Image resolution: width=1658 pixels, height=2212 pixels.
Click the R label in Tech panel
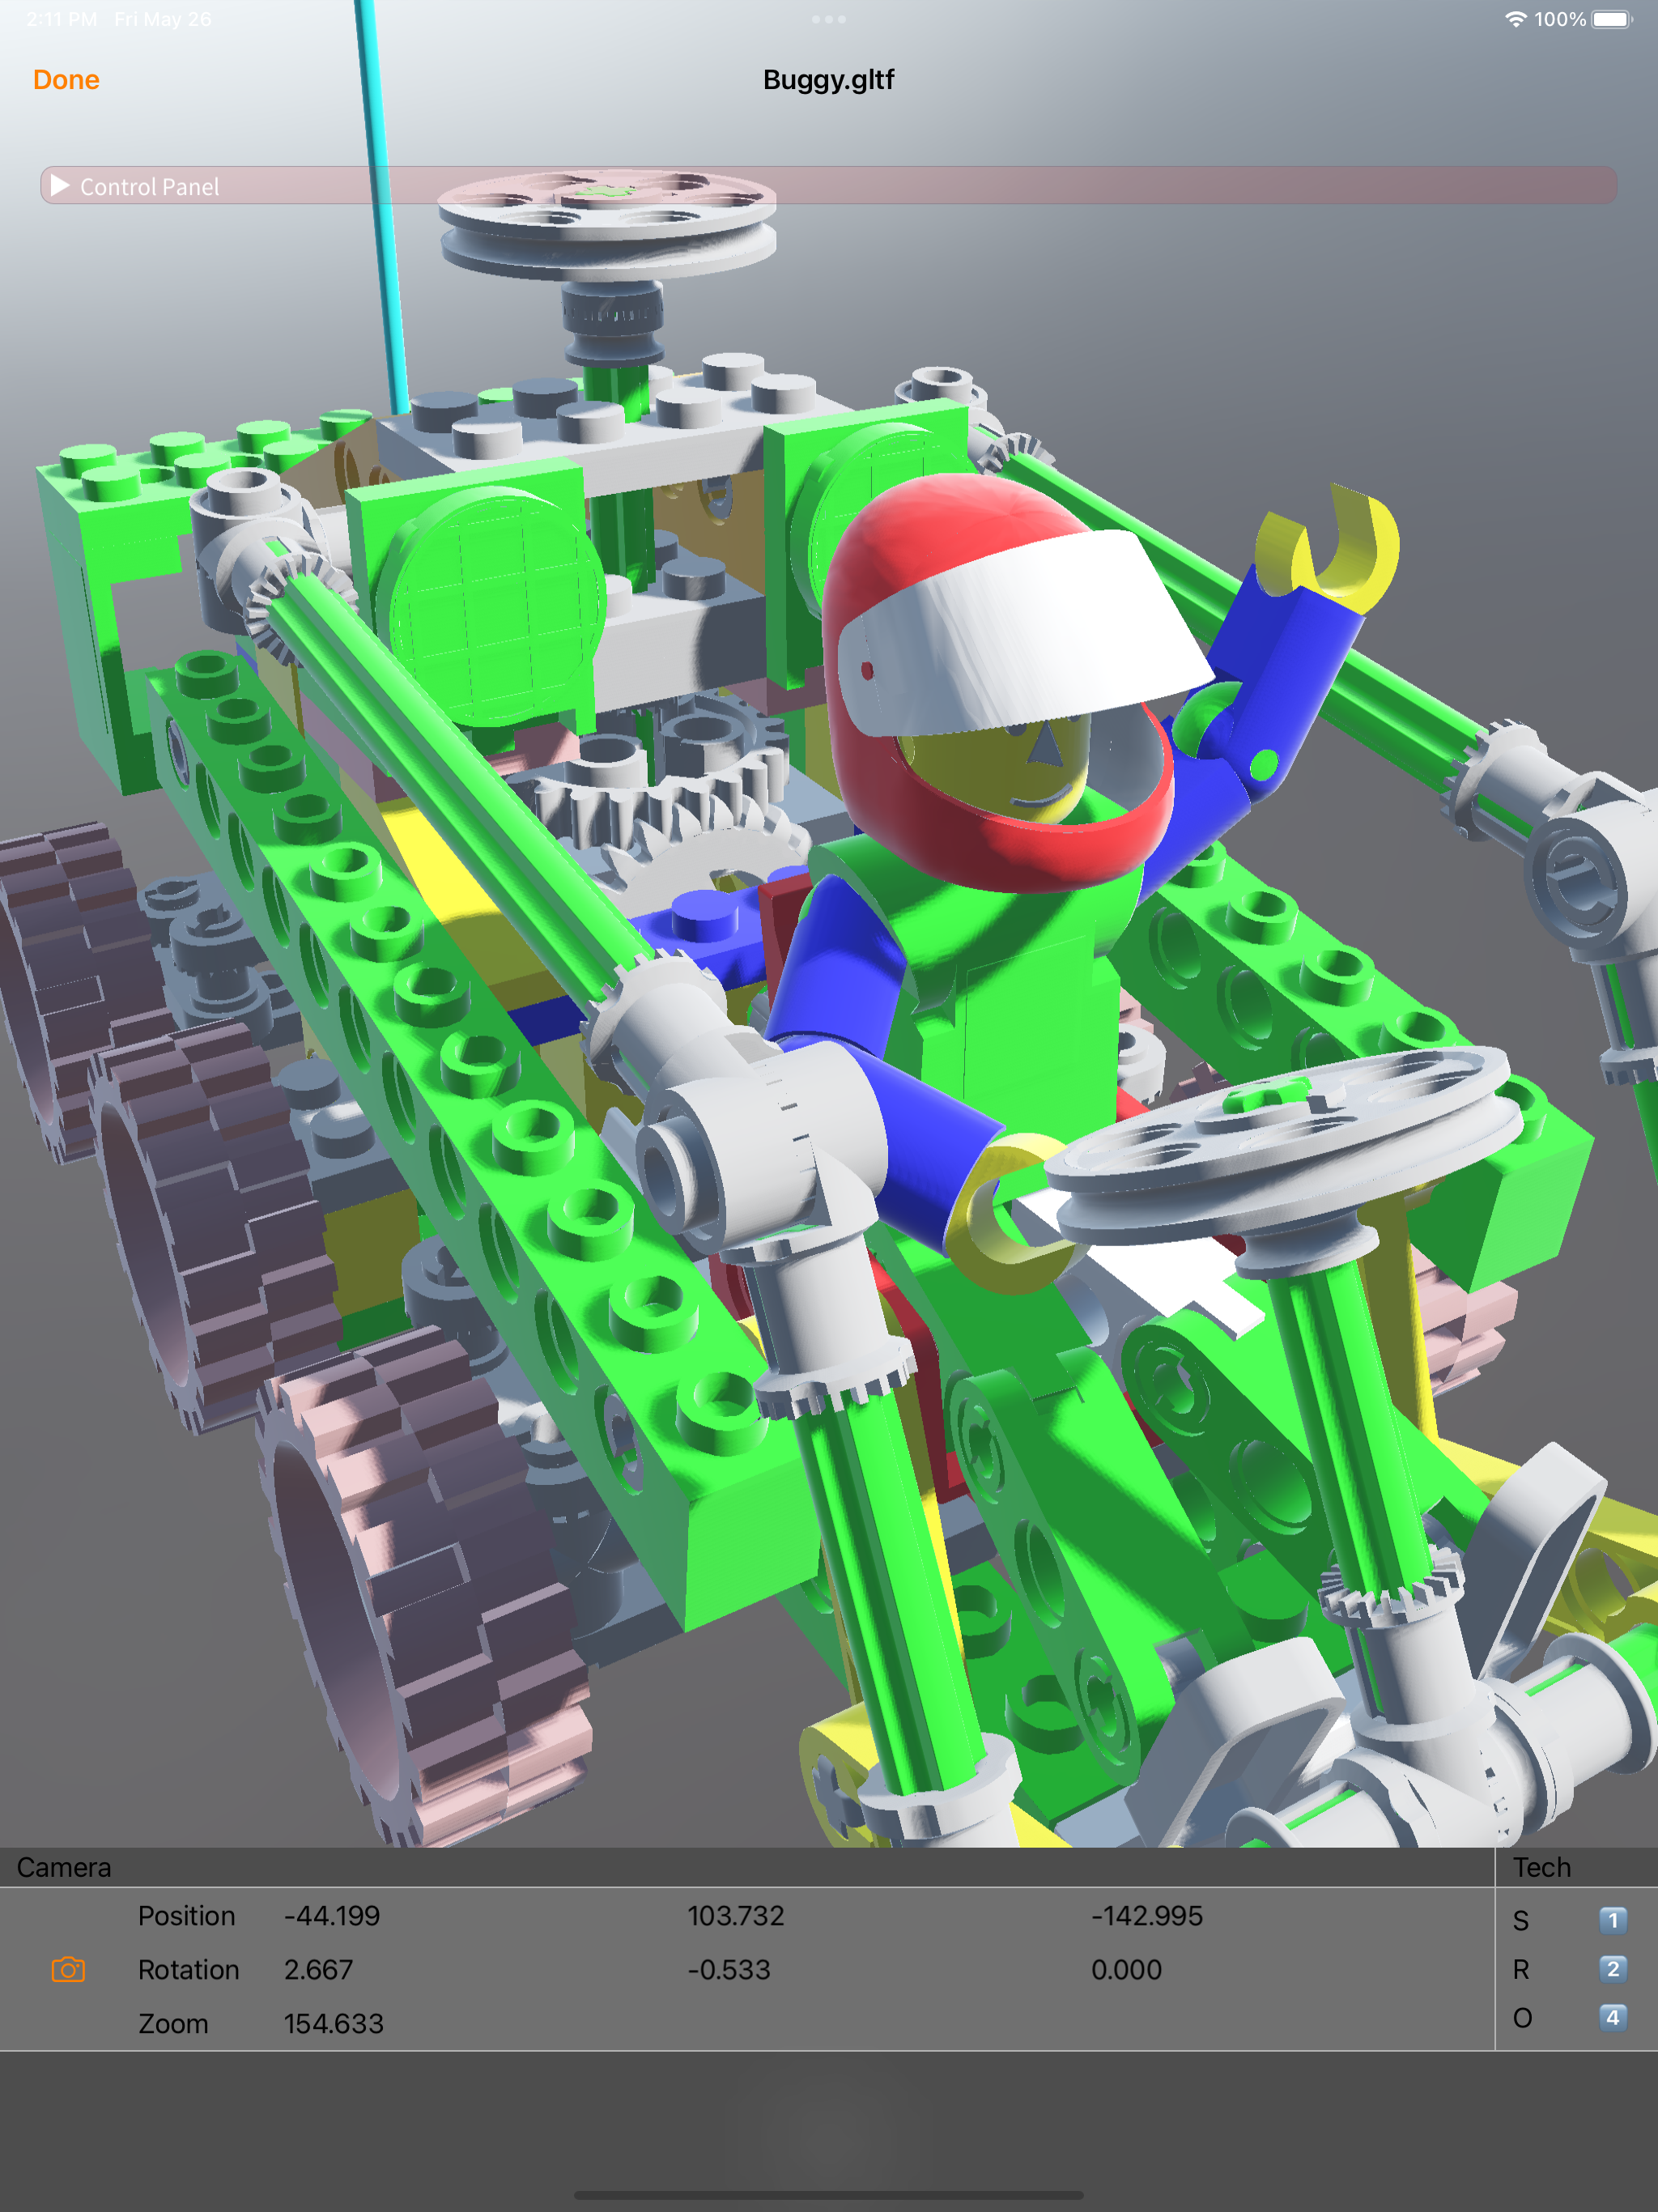click(x=1521, y=1969)
